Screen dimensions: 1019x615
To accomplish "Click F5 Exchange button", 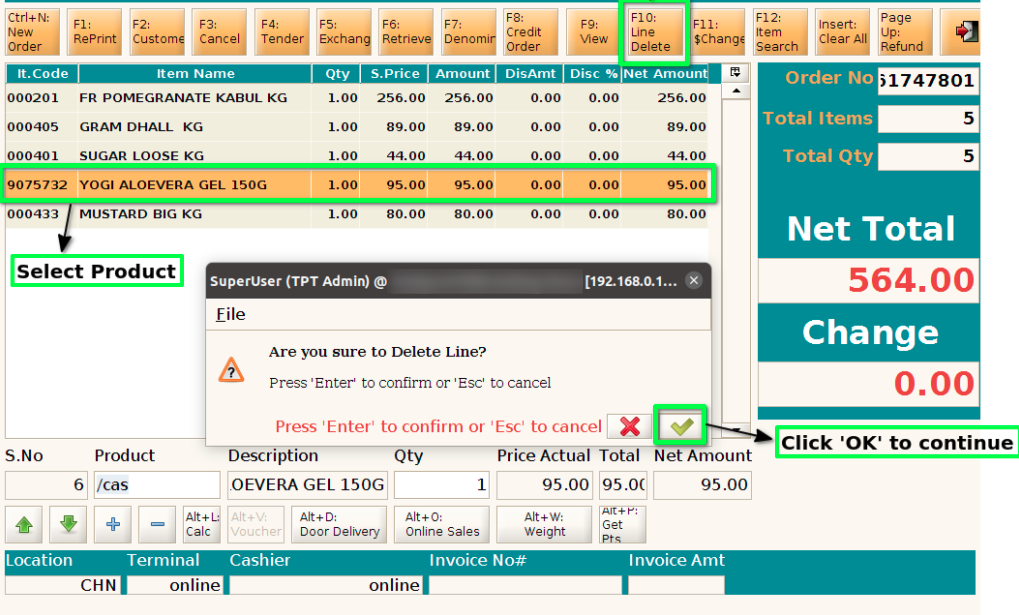I will click(x=344, y=32).
